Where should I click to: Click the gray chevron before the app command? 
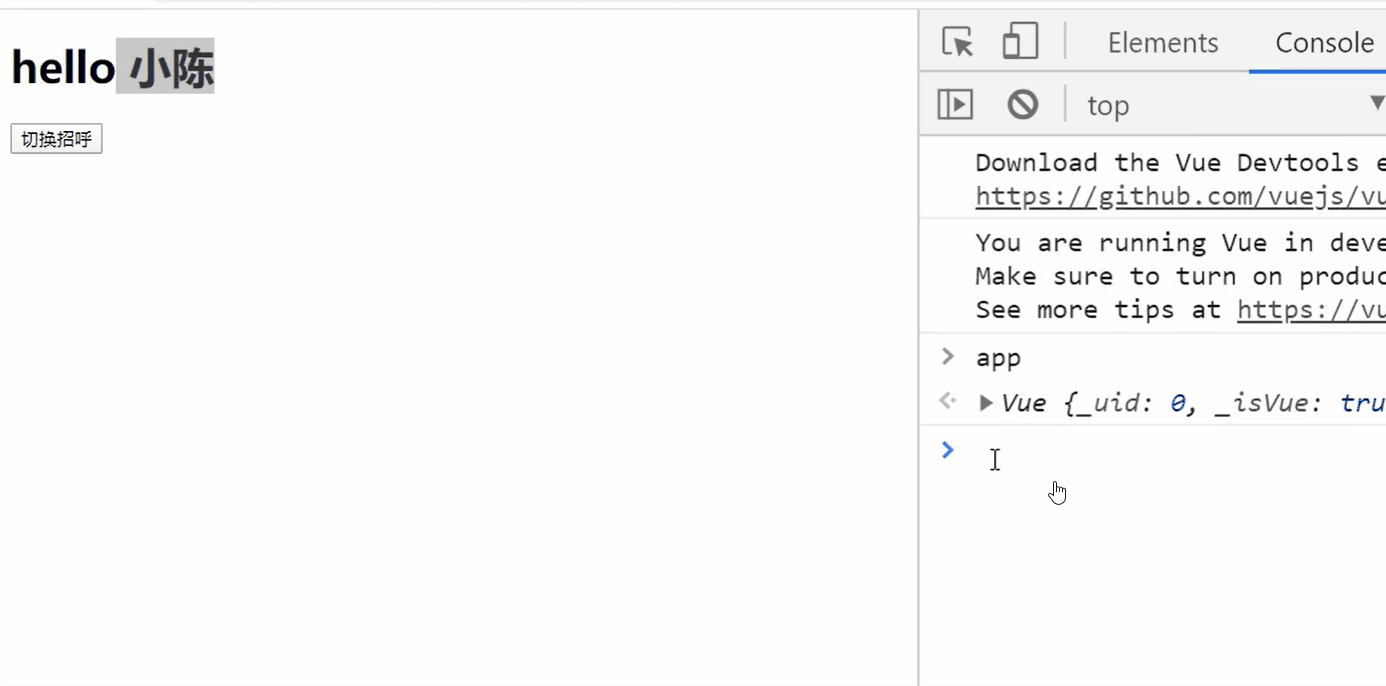click(947, 356)
